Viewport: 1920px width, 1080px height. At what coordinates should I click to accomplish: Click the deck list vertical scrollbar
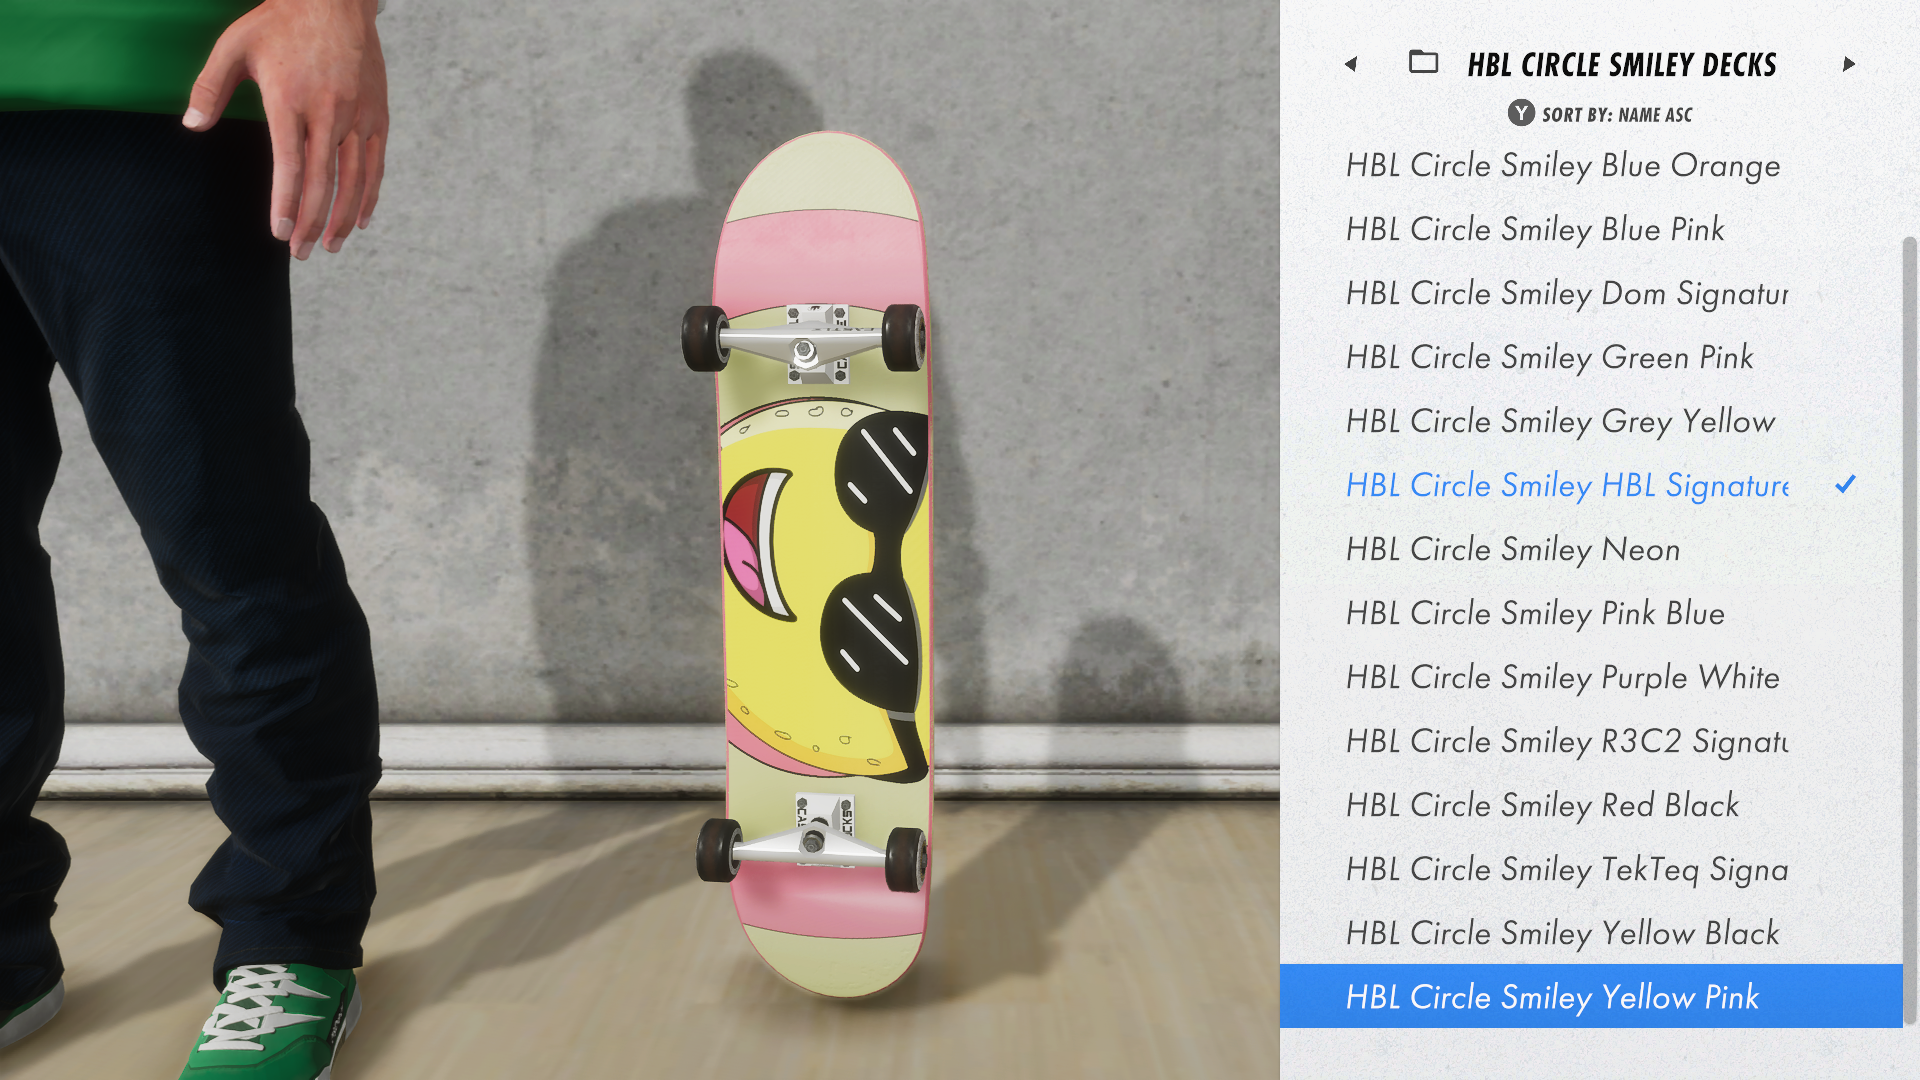(x=1910, y=630)
